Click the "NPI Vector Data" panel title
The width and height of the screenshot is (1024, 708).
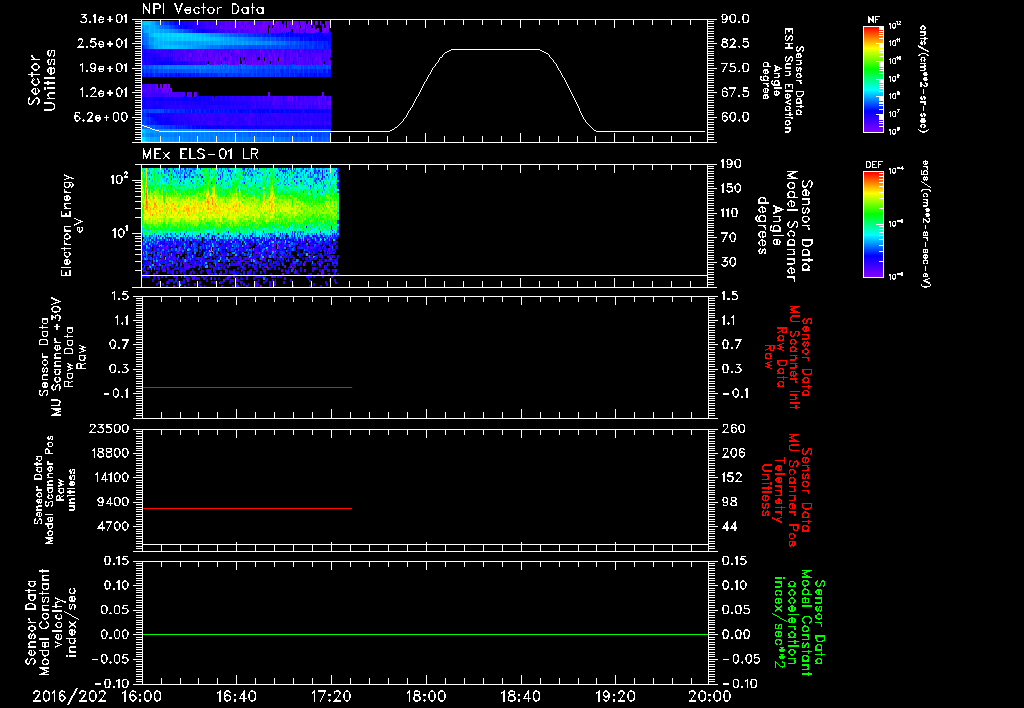pyautogui.click(x=204, y=9)
